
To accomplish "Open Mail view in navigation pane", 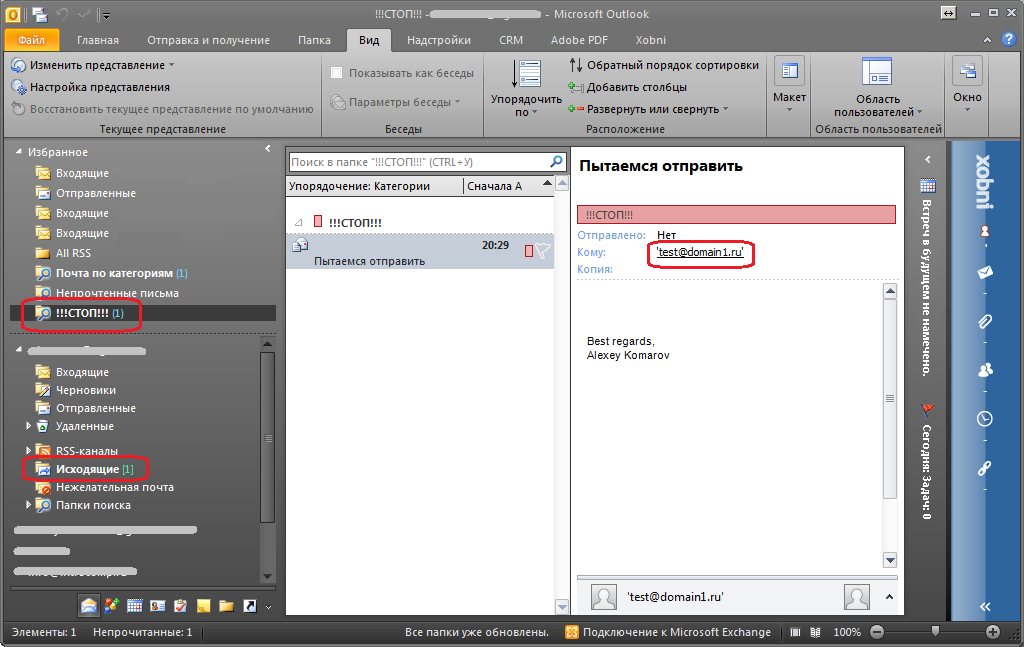I will [89, 606].
